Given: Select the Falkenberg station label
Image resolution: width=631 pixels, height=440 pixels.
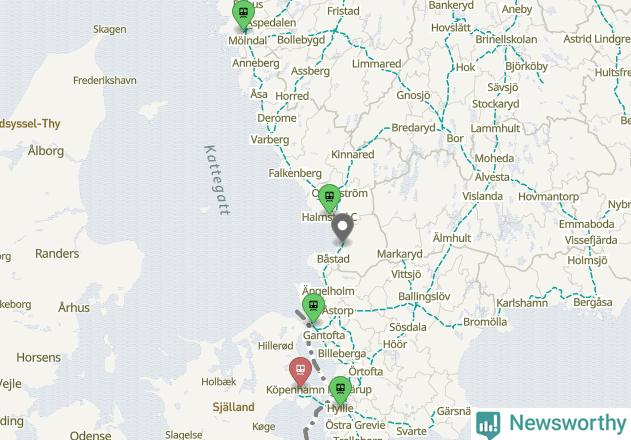Looking at the screenshot, I should pyautogui.click(x=295, y=174).
